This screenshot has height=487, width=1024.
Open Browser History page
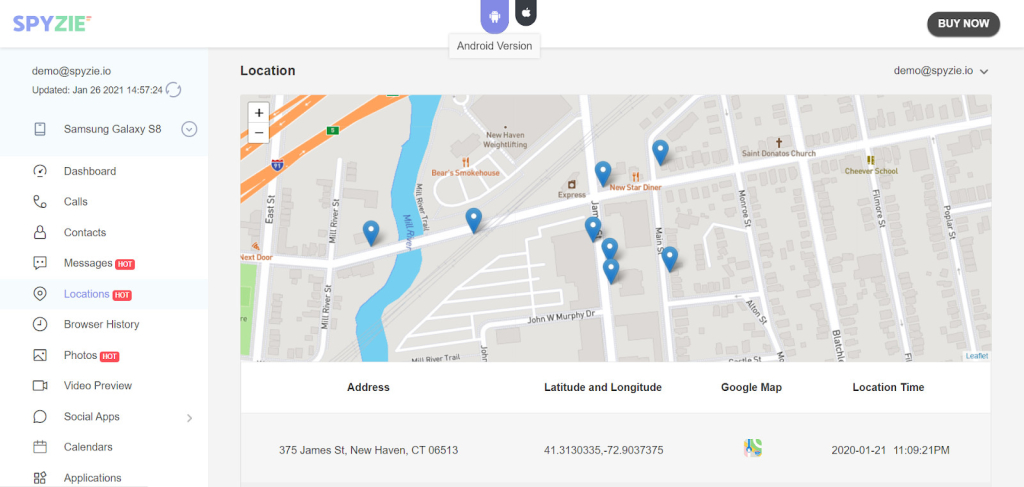[101, 324]
